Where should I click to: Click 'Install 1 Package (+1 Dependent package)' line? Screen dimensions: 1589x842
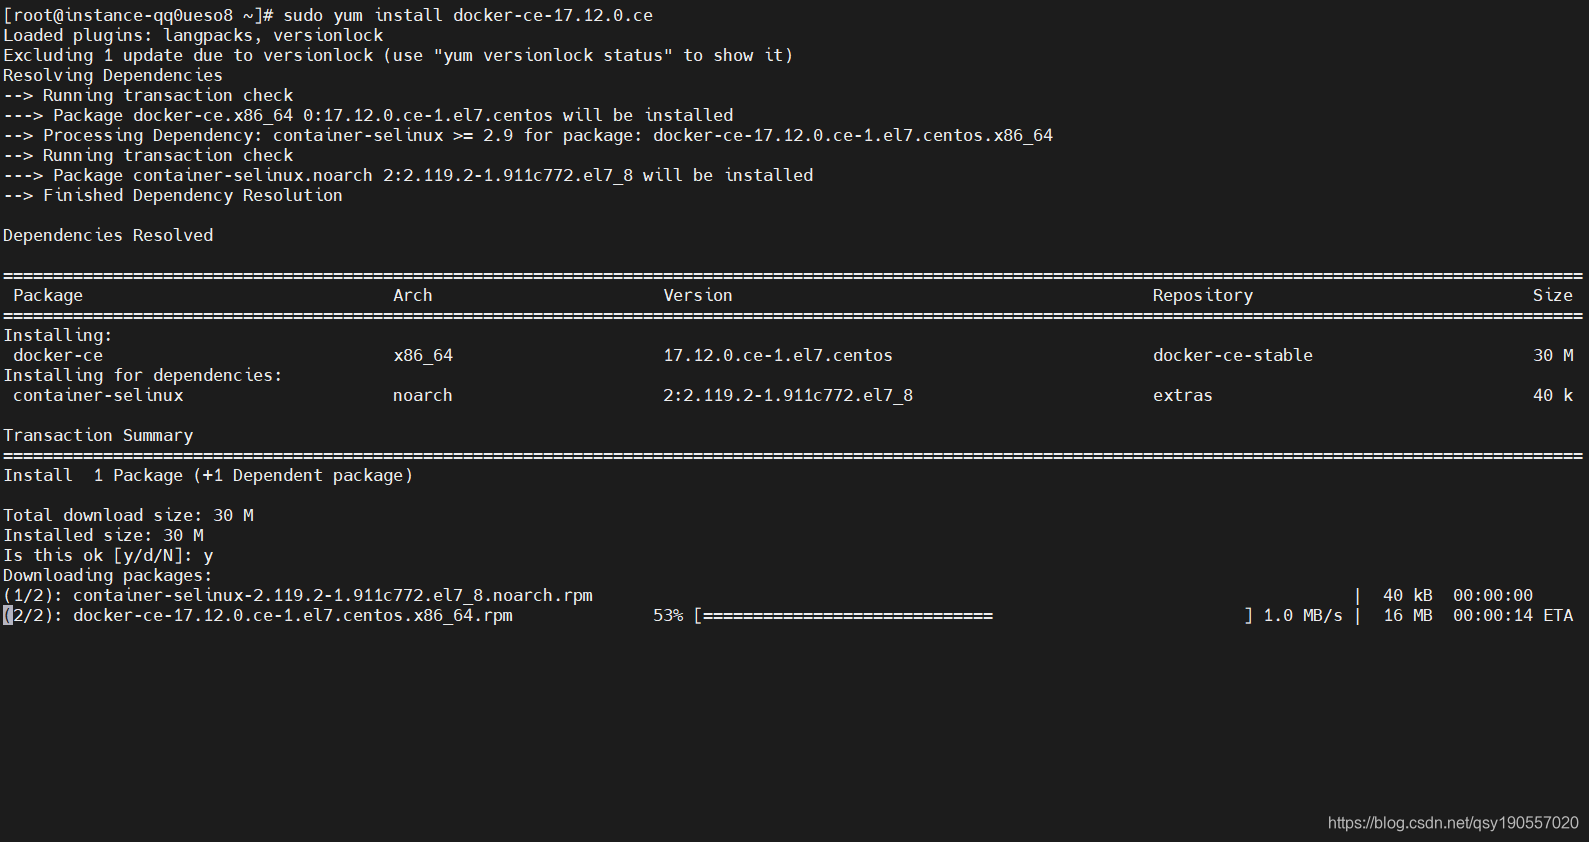pyautogui.click(x=208, y=475)
